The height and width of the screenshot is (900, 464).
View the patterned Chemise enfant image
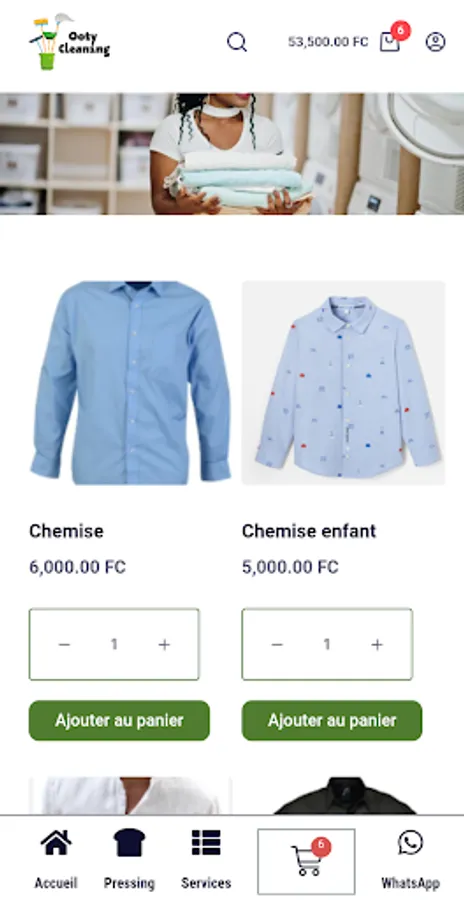point(343,383)
